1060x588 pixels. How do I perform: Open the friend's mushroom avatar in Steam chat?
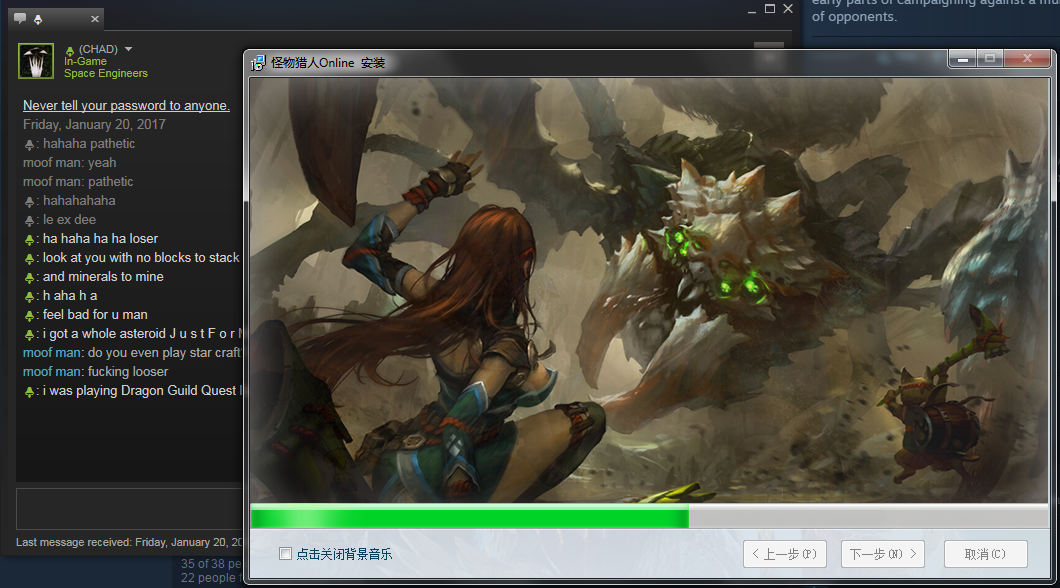36,61
